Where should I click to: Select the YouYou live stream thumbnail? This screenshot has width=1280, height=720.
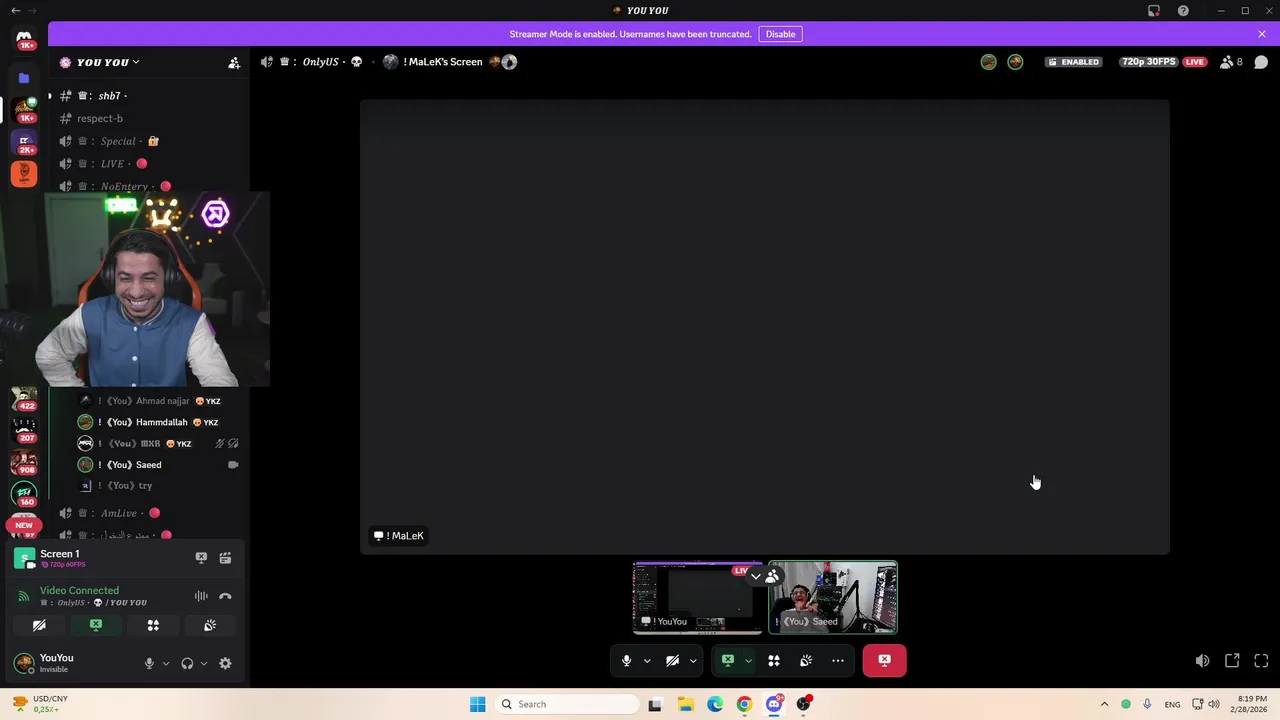pos(697,598)
